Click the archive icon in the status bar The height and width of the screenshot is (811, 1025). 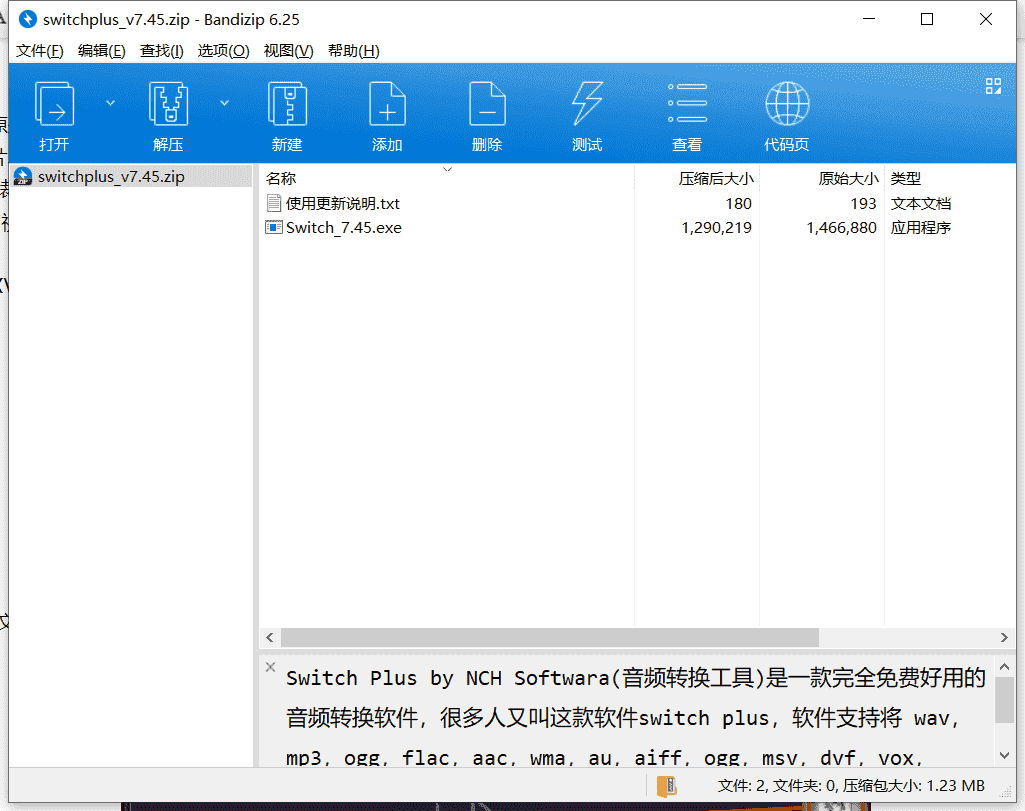pos(666,786)
